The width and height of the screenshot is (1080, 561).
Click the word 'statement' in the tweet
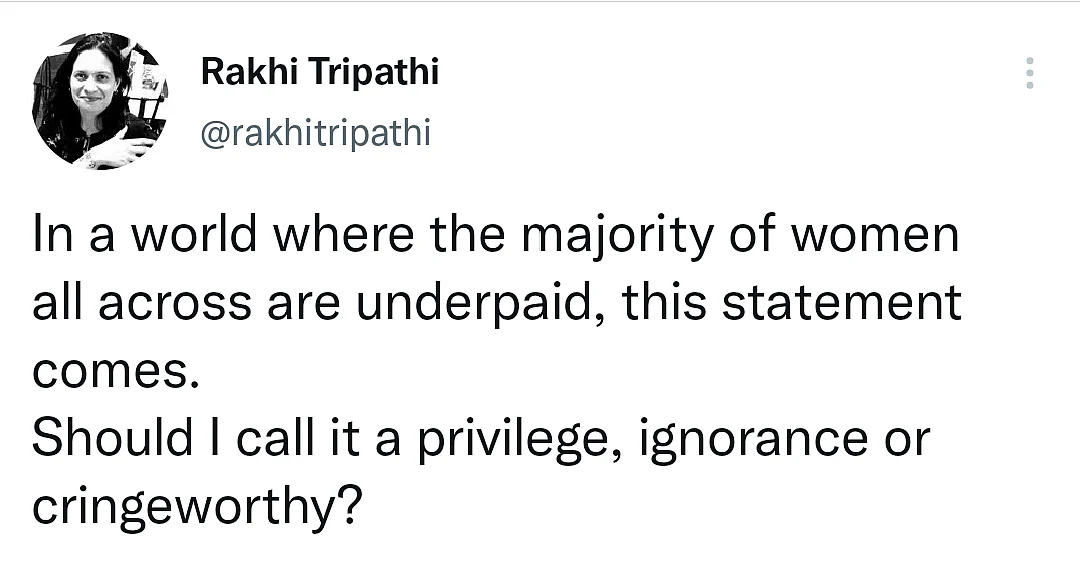pyautogui.click(x=842, y=303)
